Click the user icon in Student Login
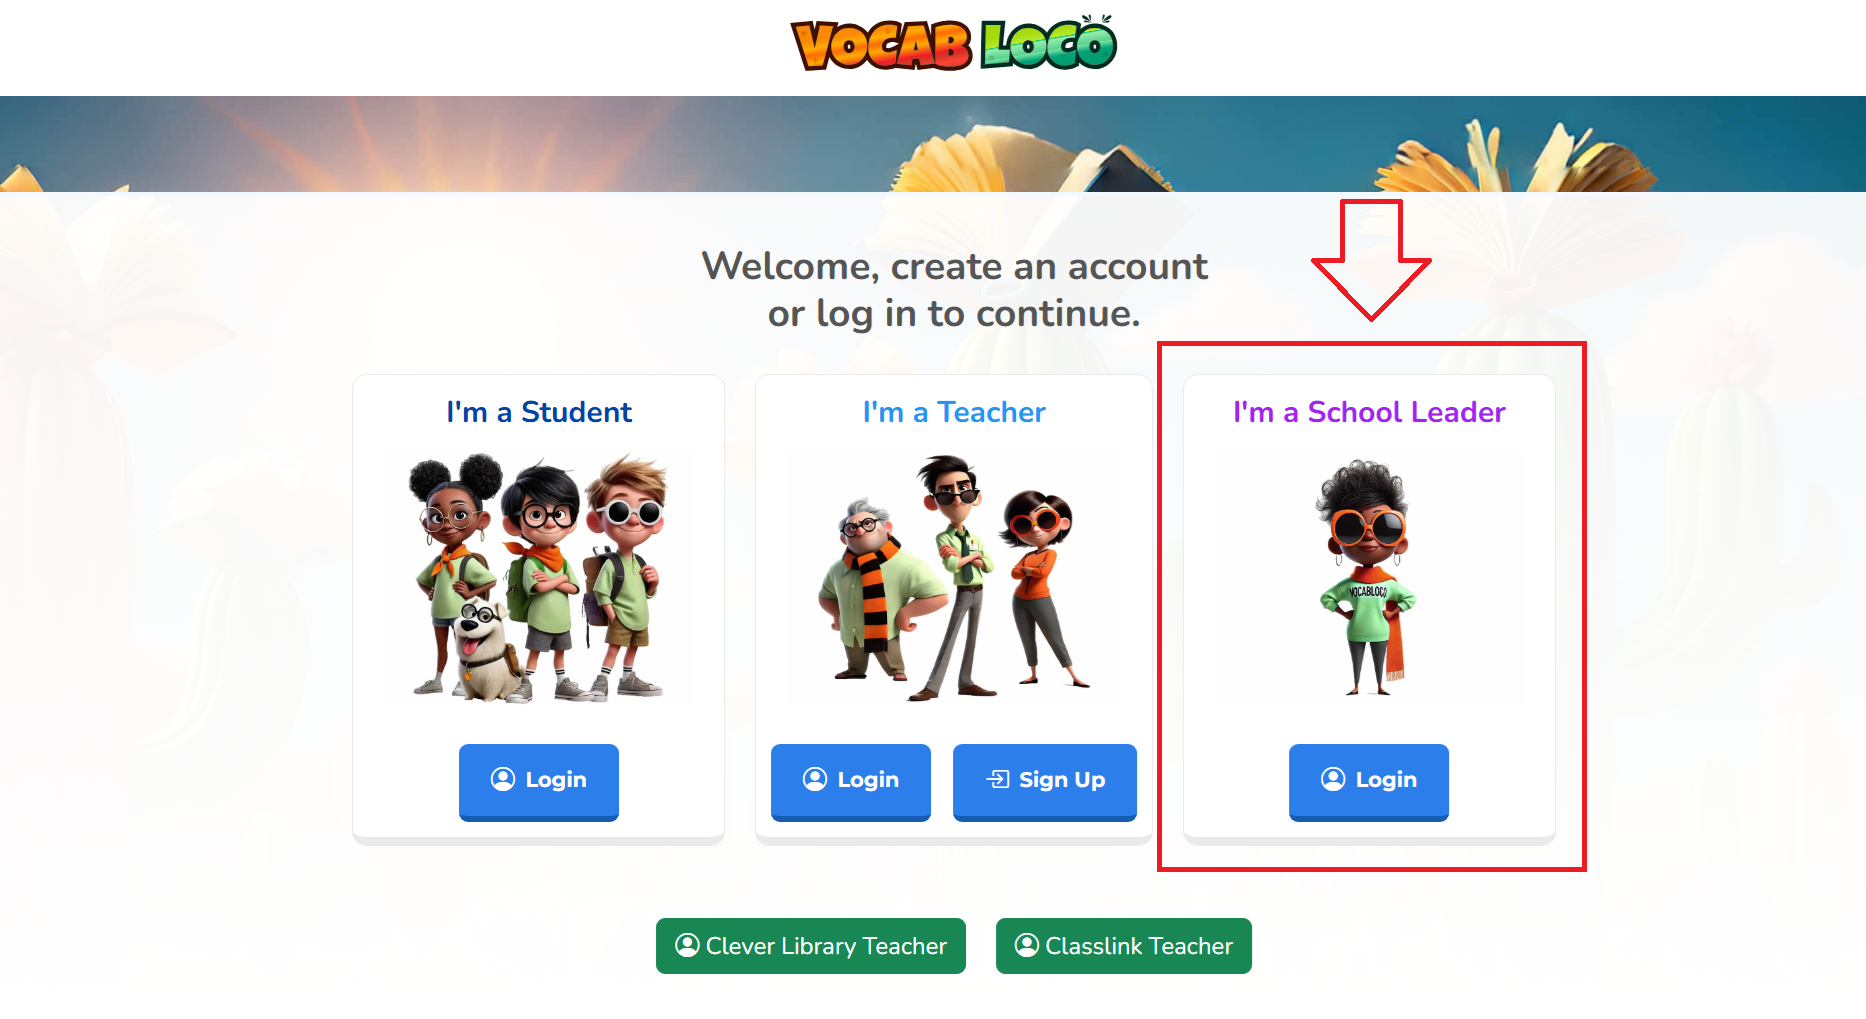The height and width of the screenshot is (1019, 1866). (503, 779)
